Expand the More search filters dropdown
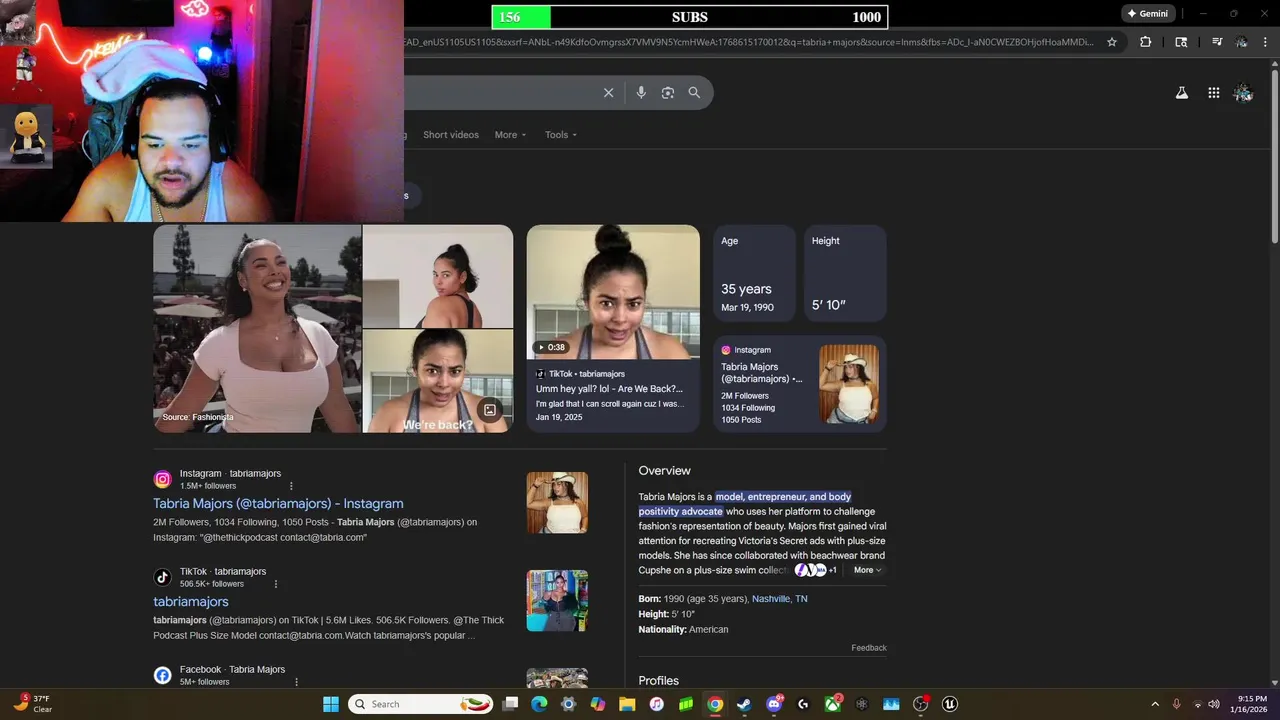 pos(510,135)
